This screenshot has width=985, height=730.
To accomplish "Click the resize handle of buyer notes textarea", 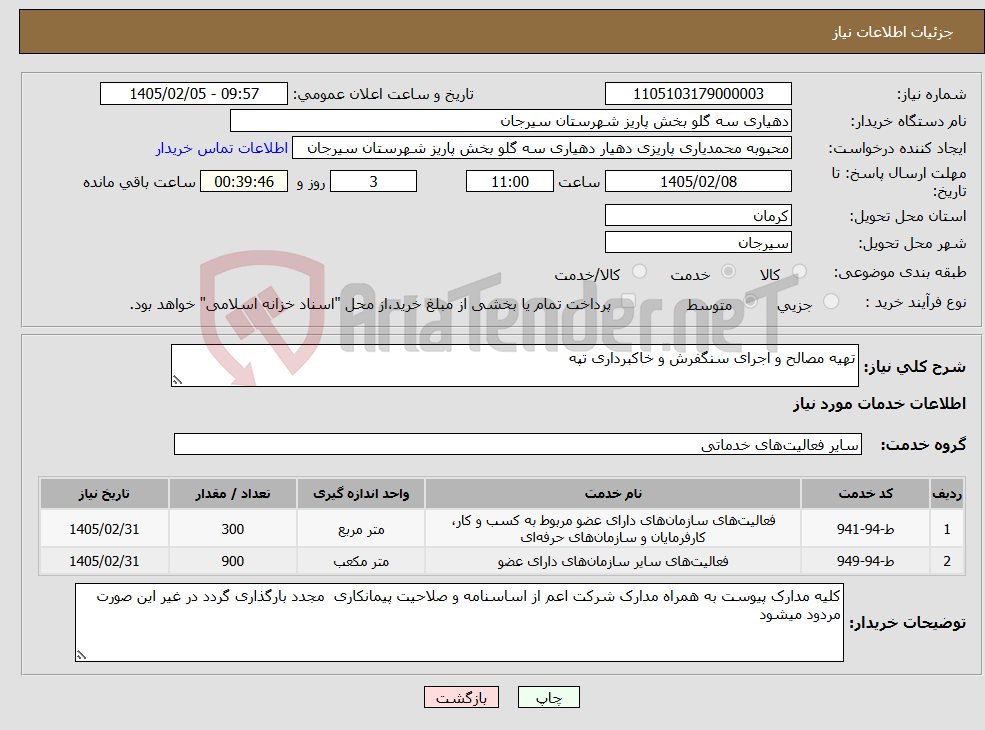I will coord(81,655).
